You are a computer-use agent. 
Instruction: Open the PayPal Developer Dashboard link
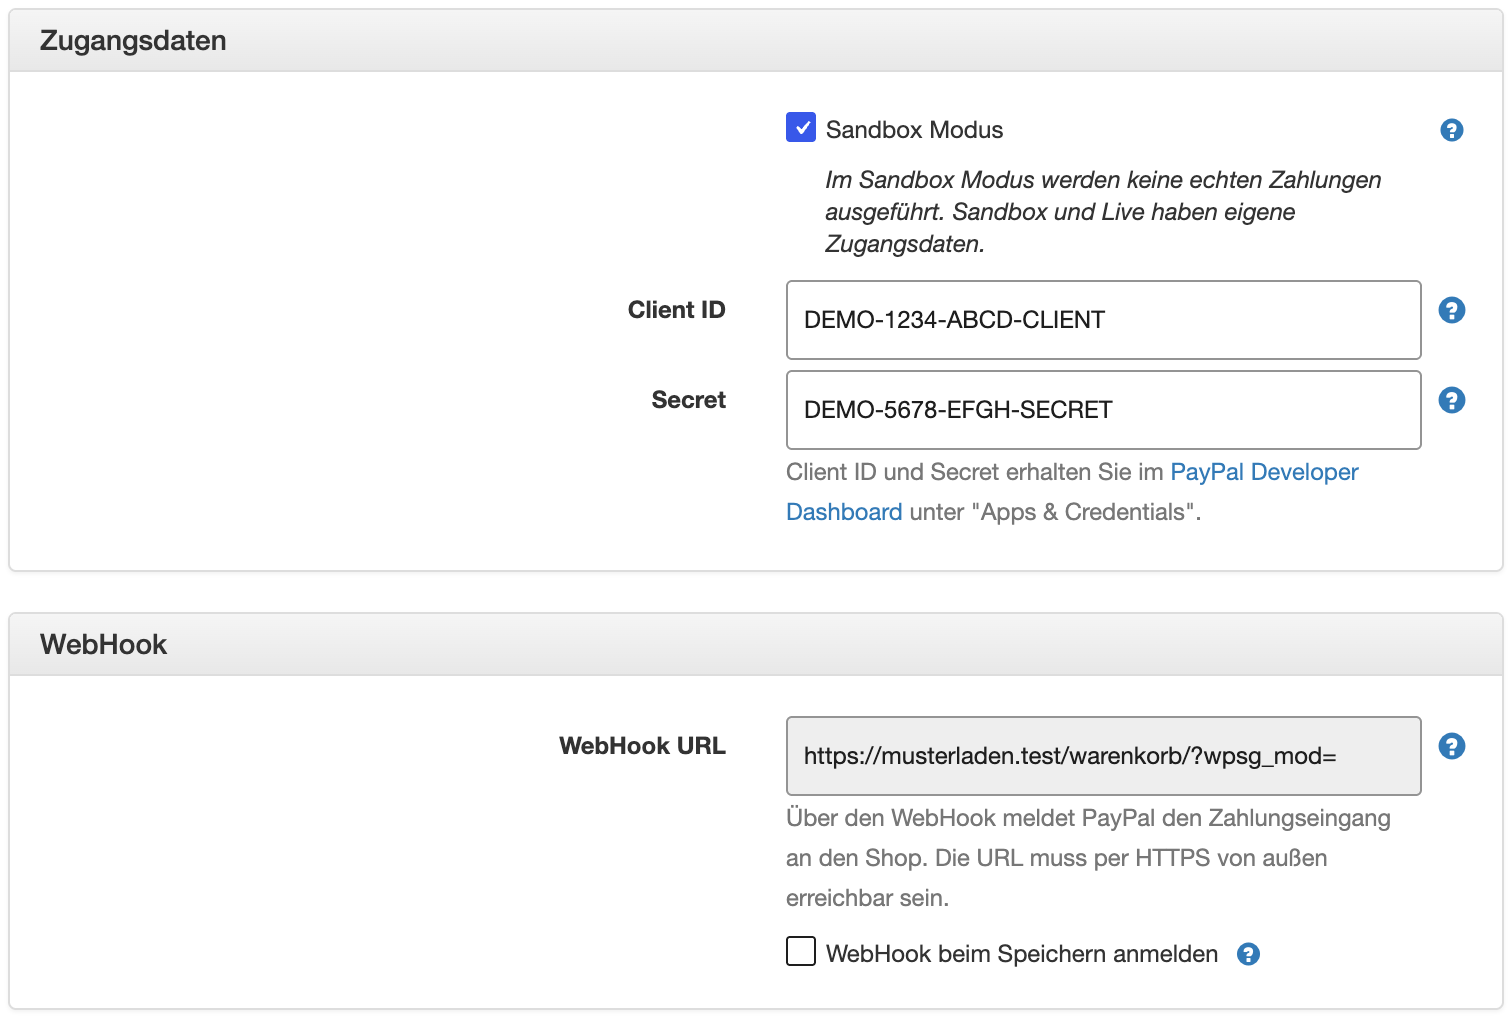1072,492
